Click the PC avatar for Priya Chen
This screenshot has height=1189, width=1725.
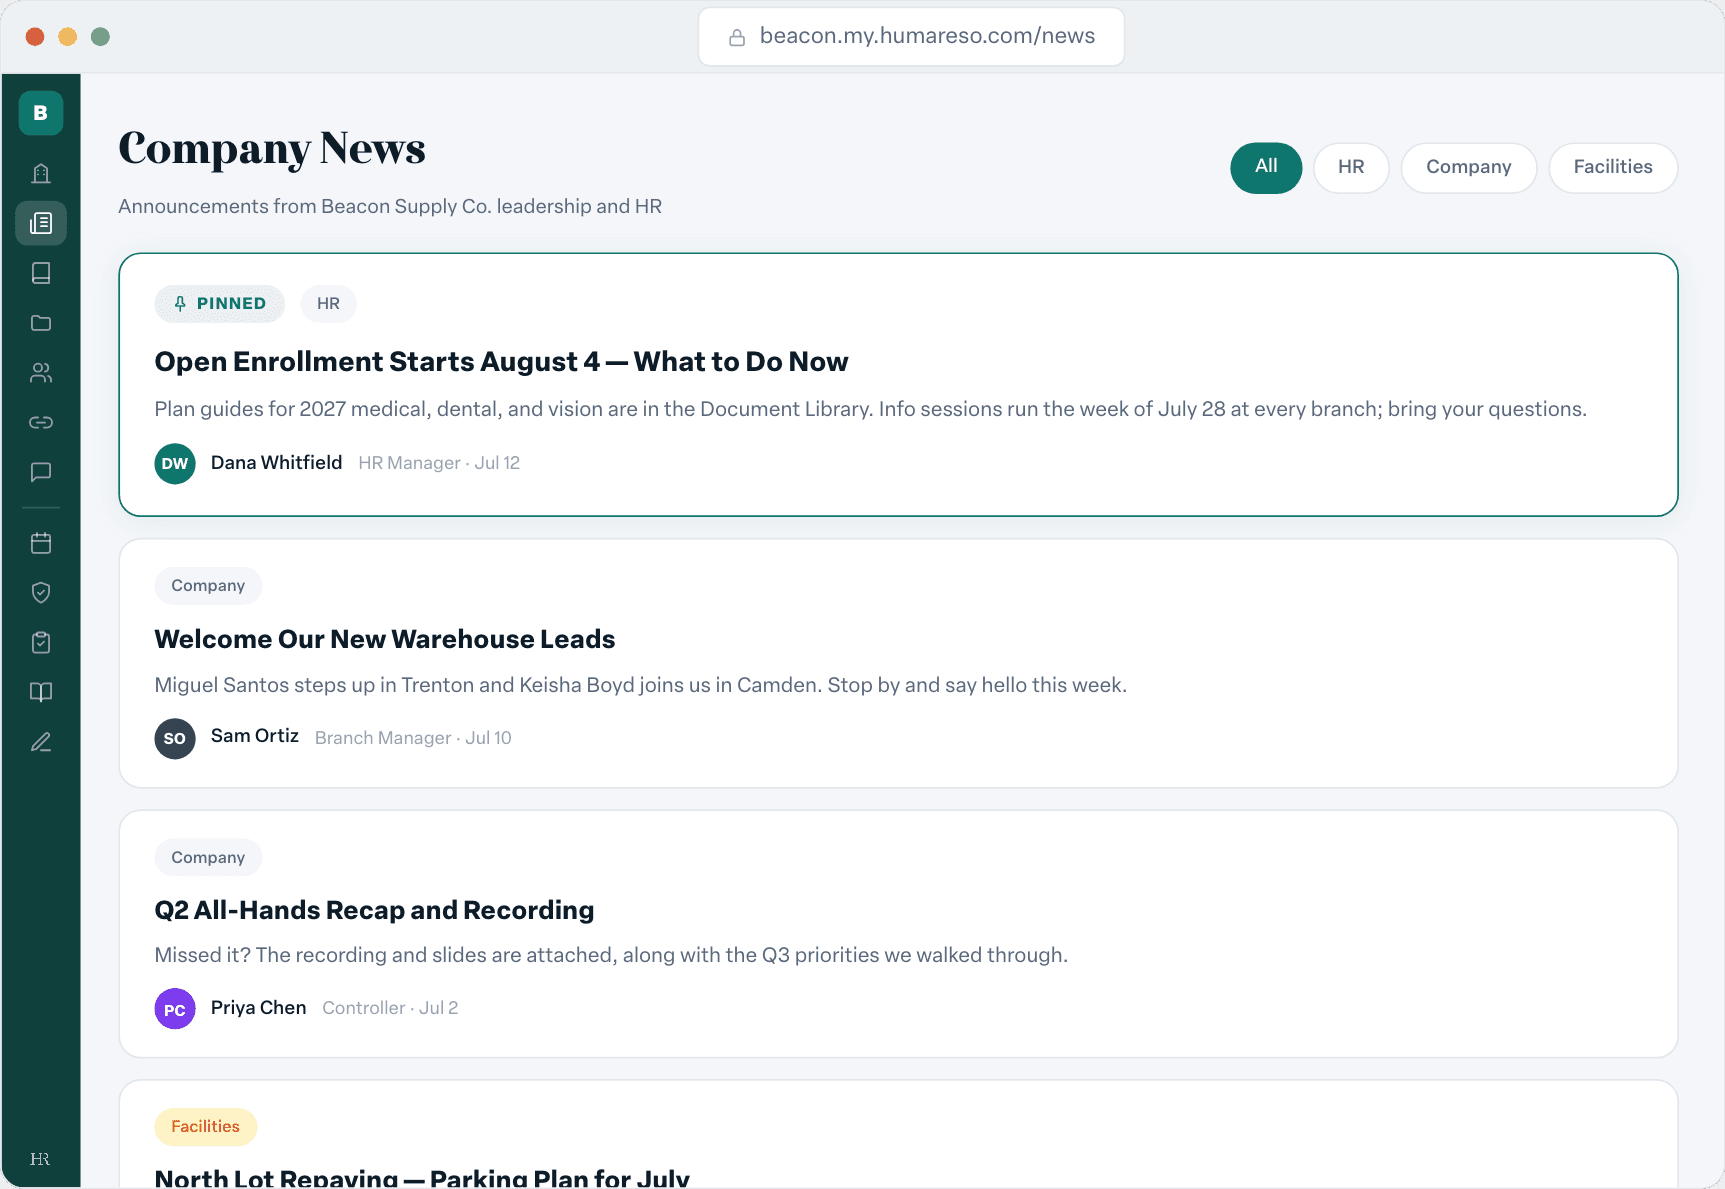click(x=175, y=1009)
